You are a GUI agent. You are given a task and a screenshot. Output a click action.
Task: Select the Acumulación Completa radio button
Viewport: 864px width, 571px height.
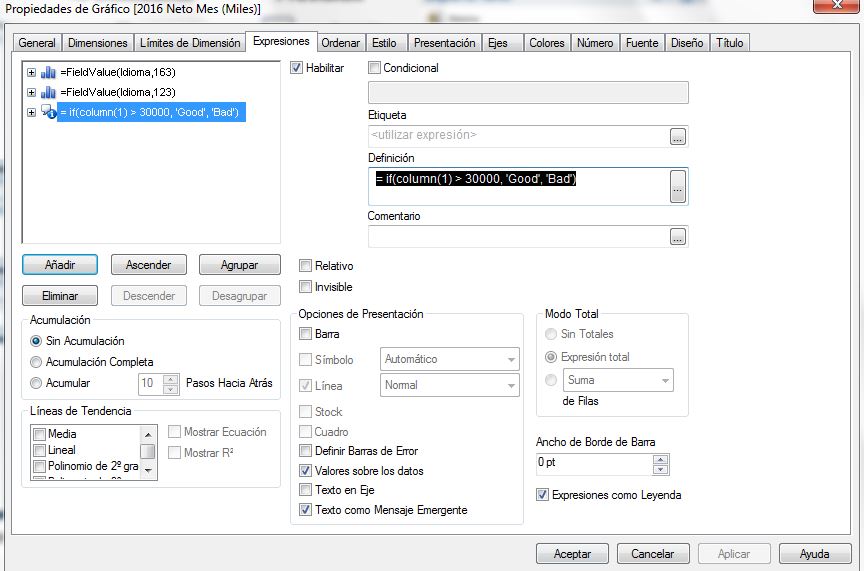point(37,362)
